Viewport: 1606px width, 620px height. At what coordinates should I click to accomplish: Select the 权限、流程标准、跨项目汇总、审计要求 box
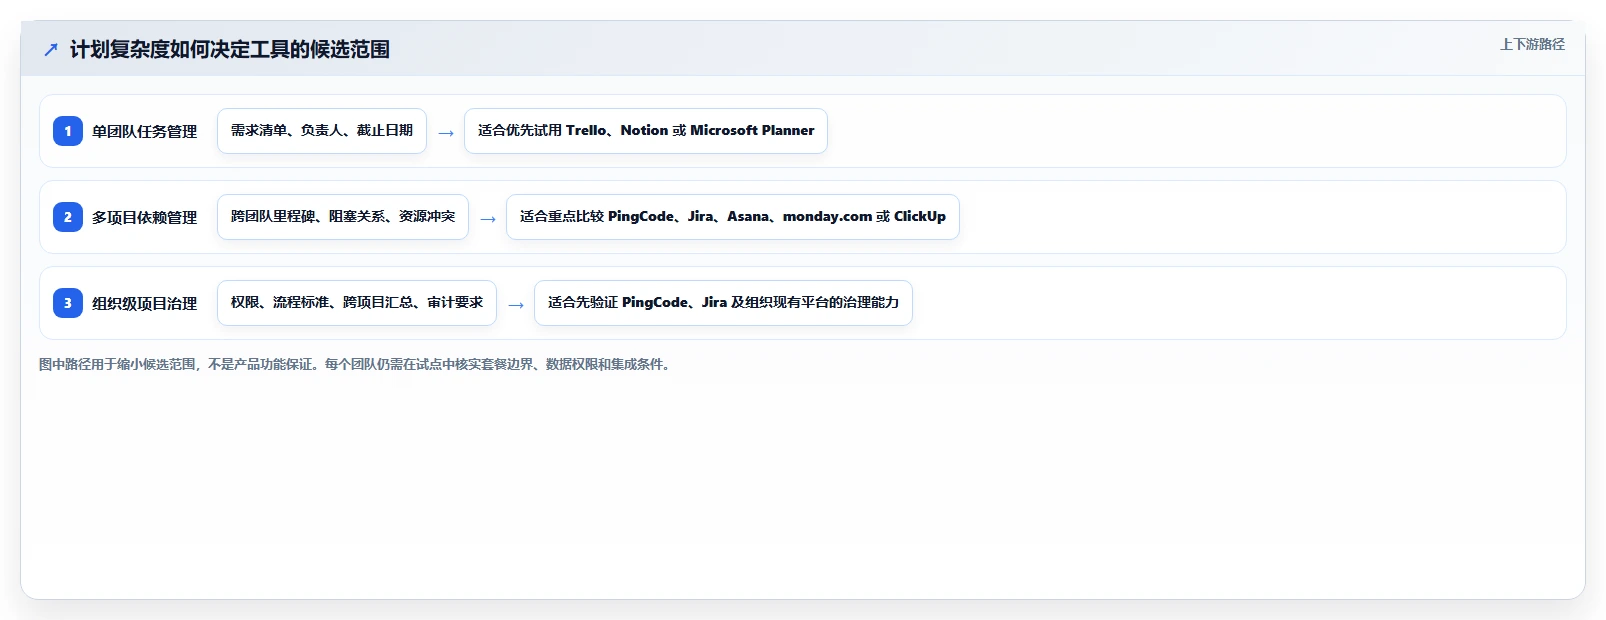tap(357, 303)
